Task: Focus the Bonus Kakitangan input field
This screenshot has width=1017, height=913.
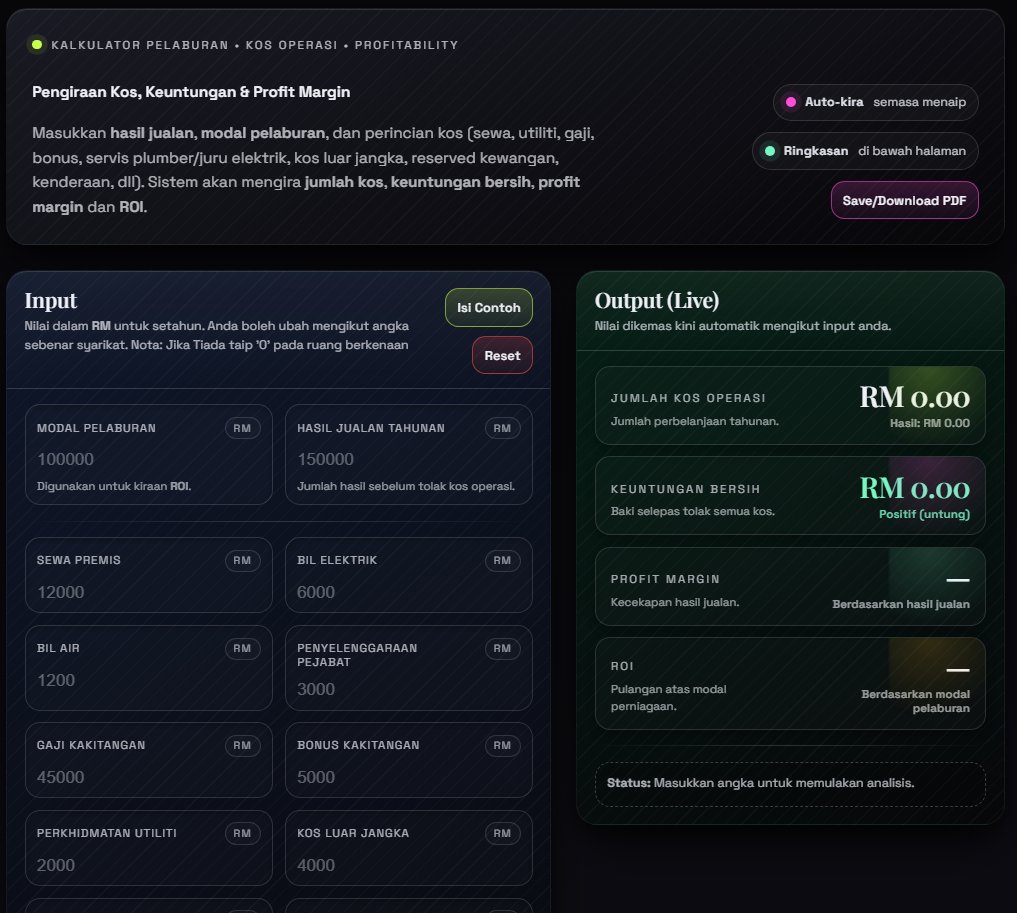Action: tap(409, 777)
